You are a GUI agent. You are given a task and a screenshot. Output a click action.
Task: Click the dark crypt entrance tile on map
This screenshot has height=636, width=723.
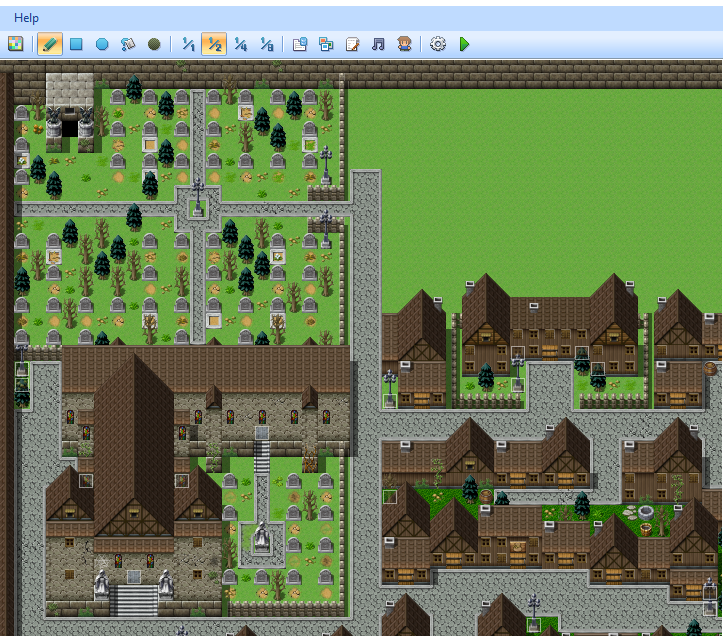pos(70,127)
